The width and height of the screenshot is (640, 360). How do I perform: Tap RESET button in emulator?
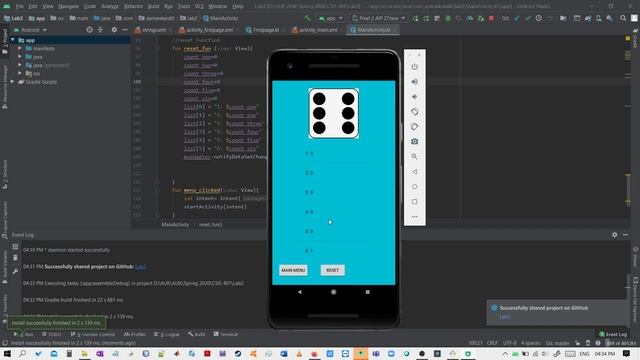coord(333,270)
